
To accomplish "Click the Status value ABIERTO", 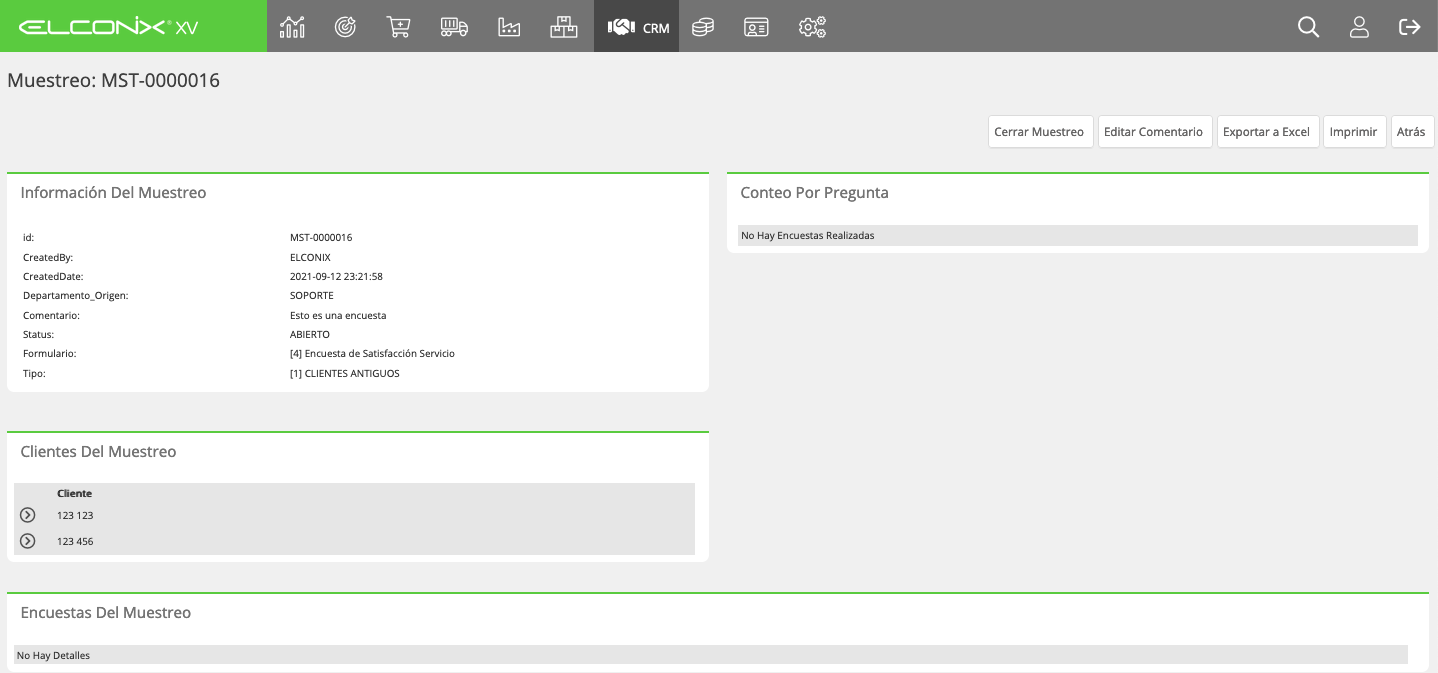I will point(310,335).
